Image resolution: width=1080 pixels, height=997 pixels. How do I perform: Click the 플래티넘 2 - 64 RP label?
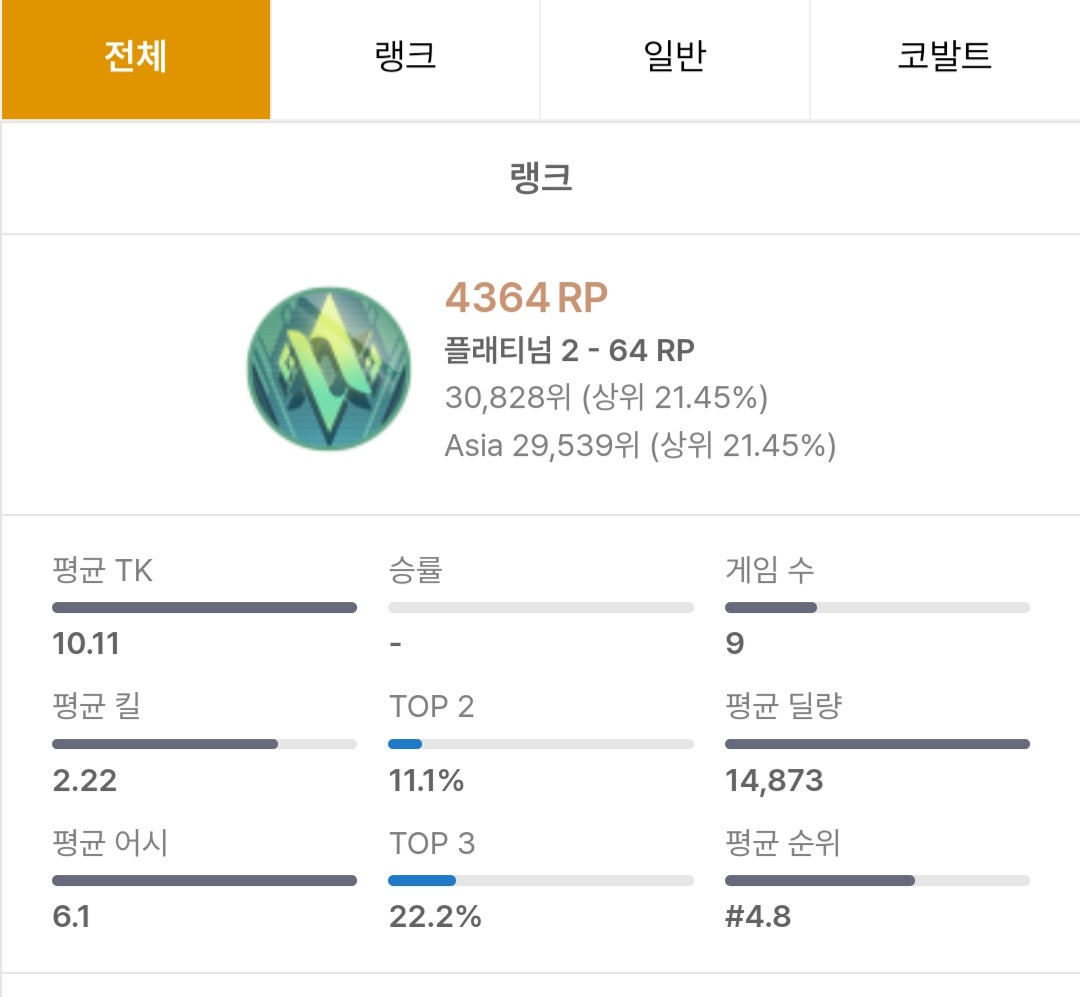point(569,350)
